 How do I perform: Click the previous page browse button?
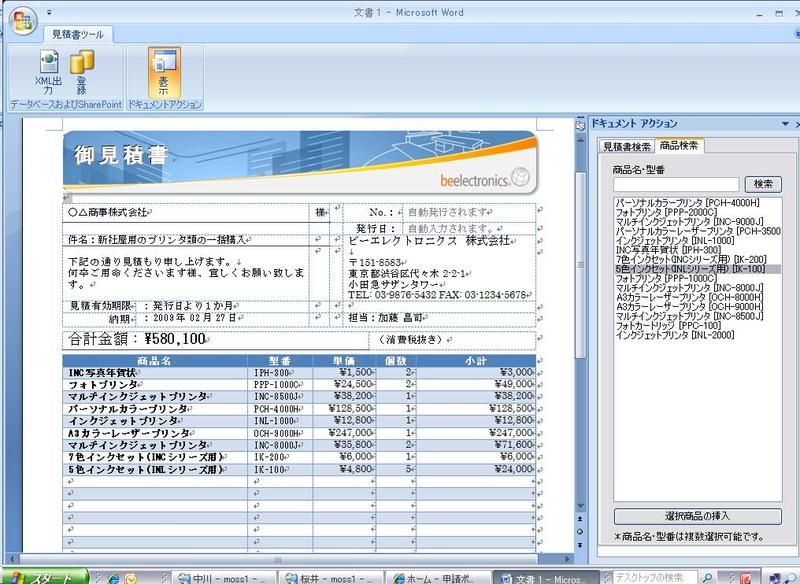(581, 519)
